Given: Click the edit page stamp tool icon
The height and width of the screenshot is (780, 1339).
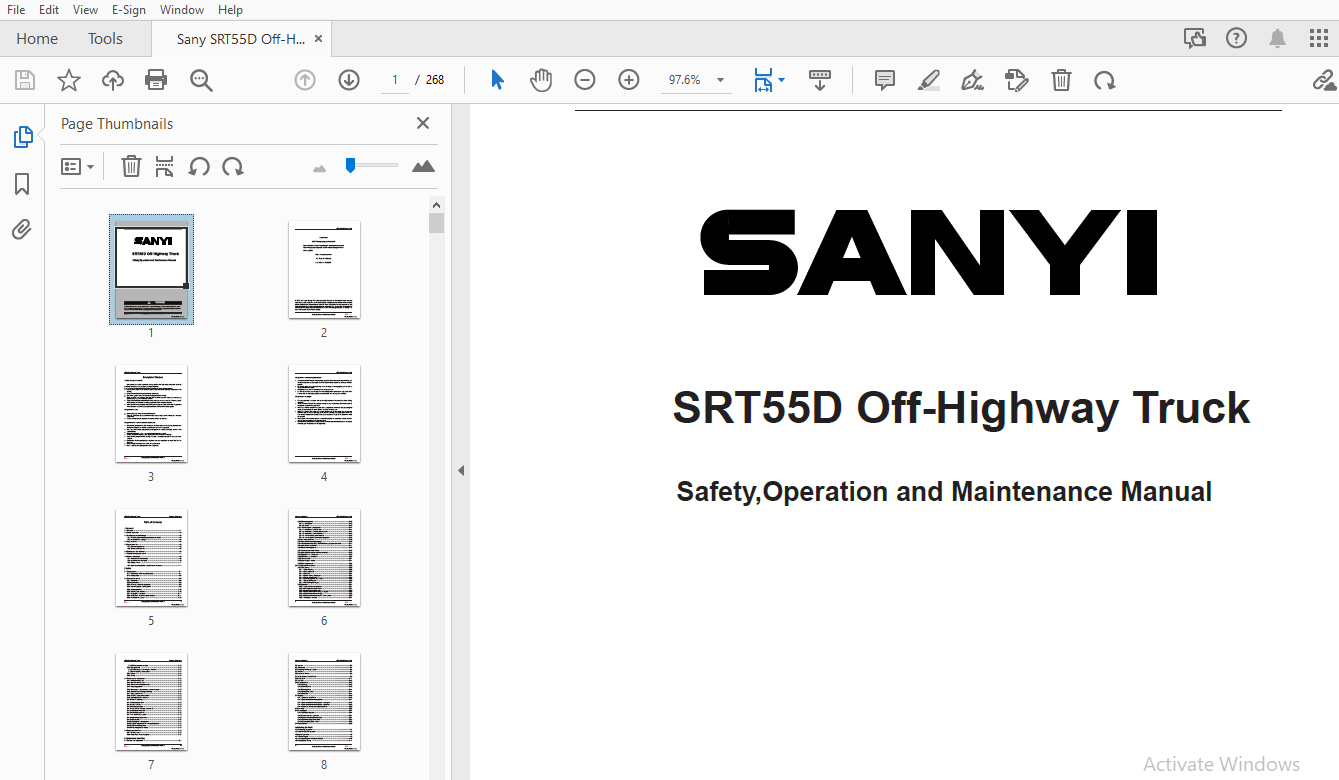Looking at the screenshot, I should (1017, 80).
